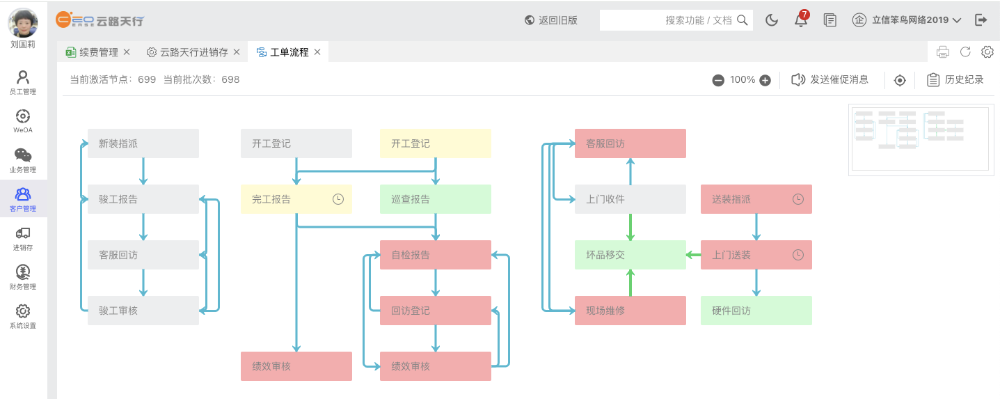
Task: Toggle dark mode moon icon
Action: coord(772,20)
